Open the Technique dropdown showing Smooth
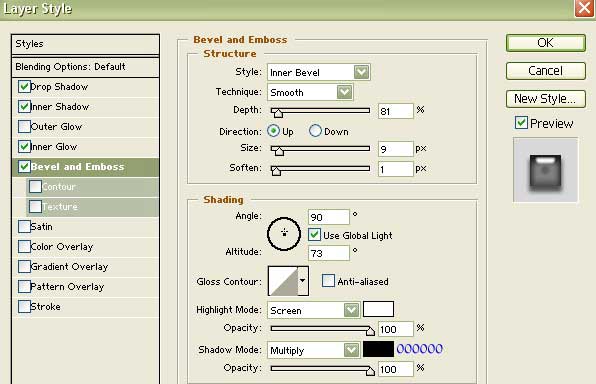 tap(310, 92)
